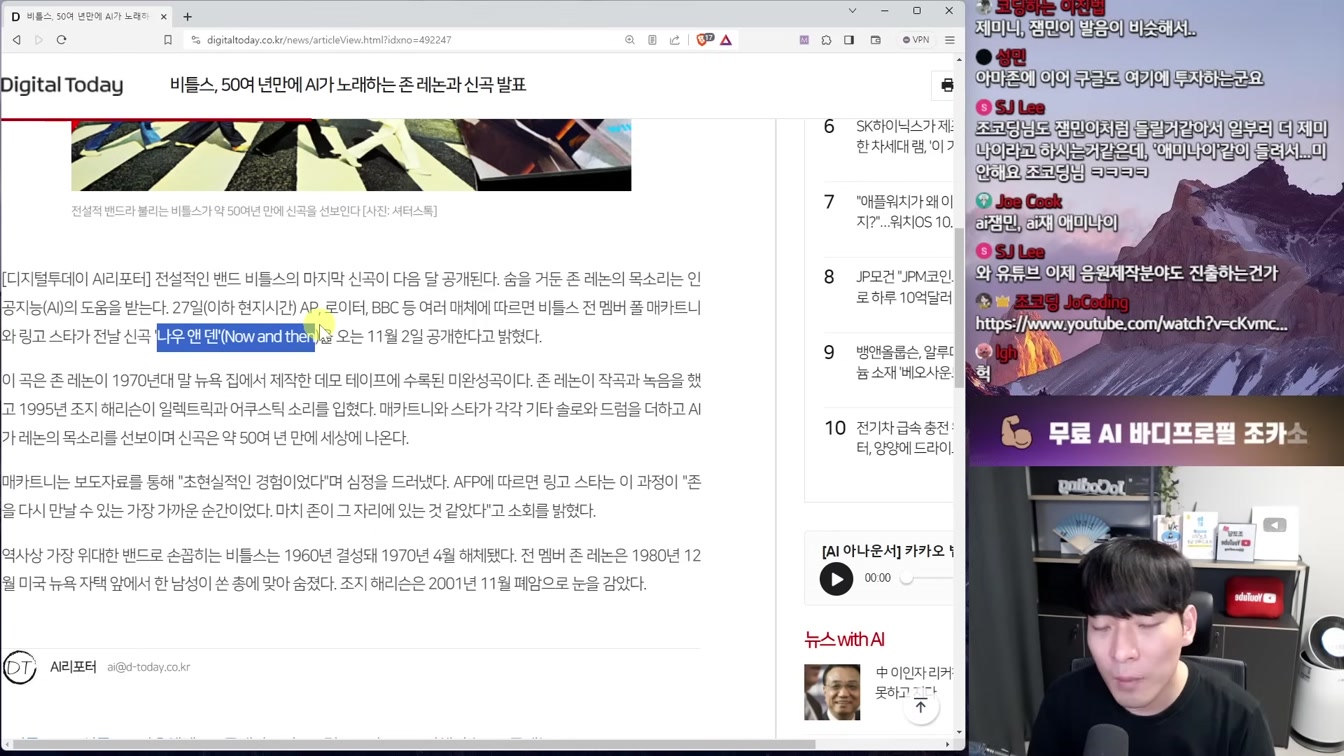This screenshot has height=756, width=1344.
Task: Open the 中 이인자 리커창 news item
Action: coord(914,682)
